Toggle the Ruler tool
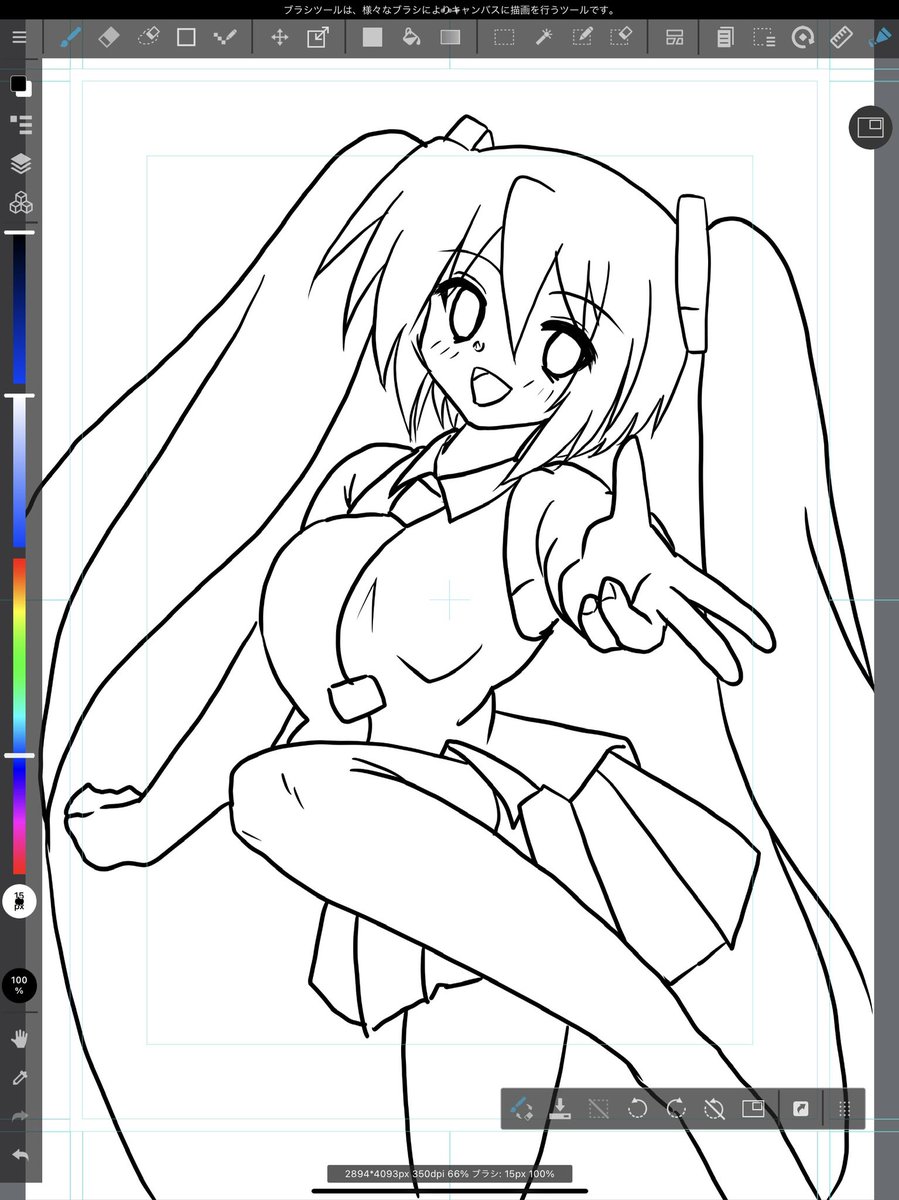Screen dimensions: 899x1200 coord(841,38)
